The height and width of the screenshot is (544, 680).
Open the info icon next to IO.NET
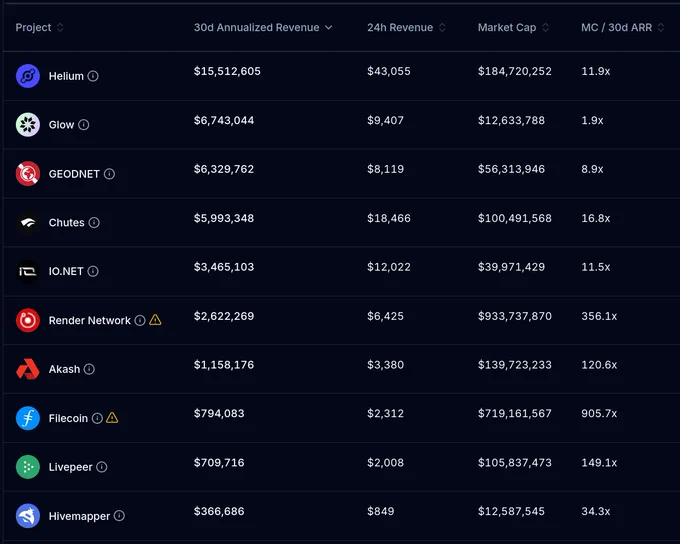93,272
